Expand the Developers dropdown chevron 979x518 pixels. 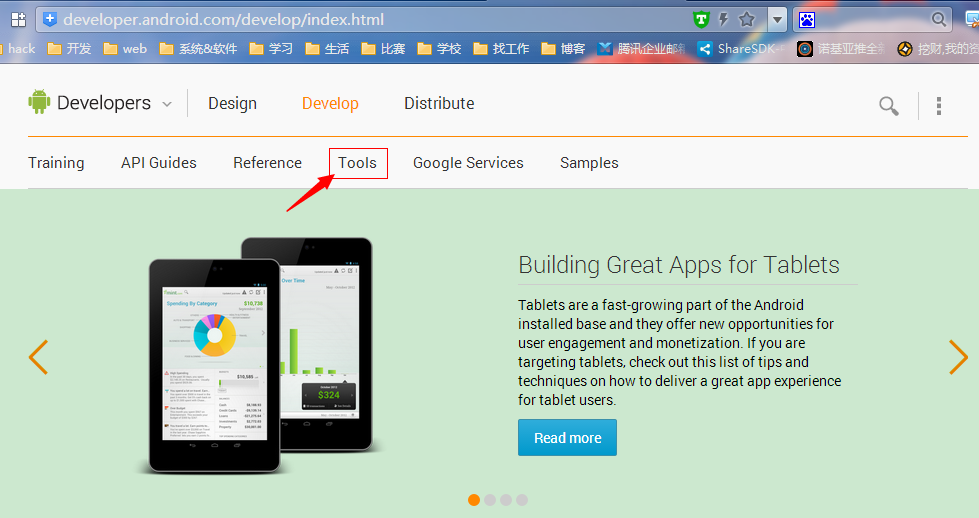coord(167,104)
